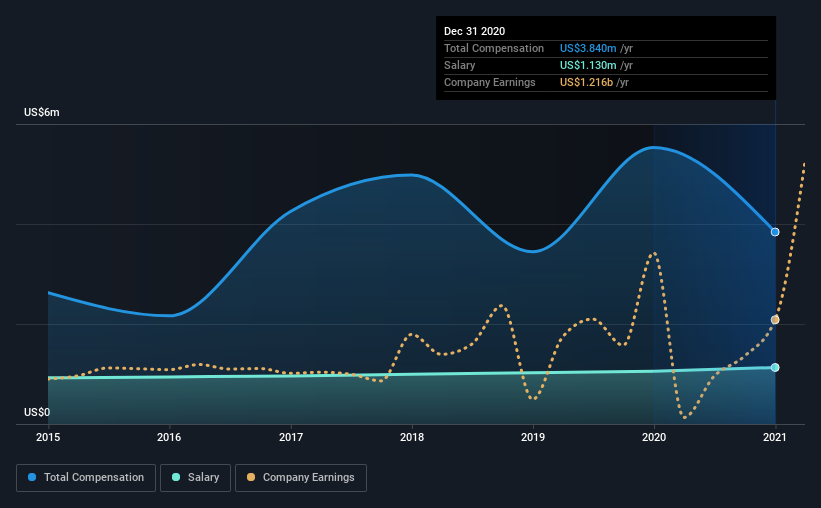This screenshot has width=821, height=508.
Task: Click the US$1.130m salary value
Action: [588, 65]
